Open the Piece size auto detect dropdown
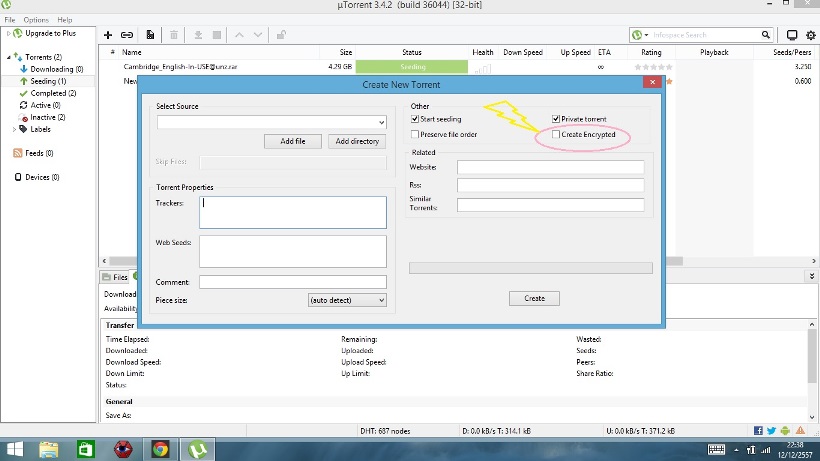820x461 pixels. point(347,300)
